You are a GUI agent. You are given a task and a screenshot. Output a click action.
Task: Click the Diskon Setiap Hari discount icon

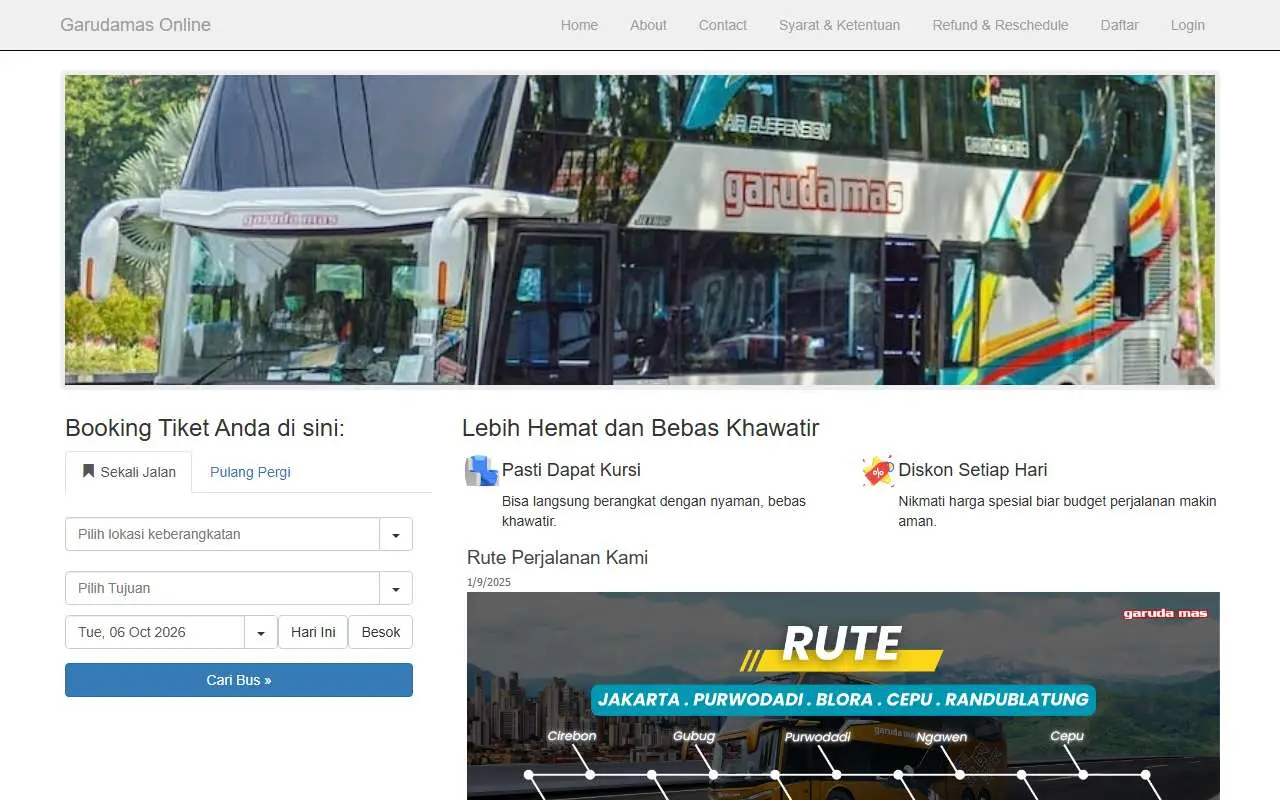pos(878,471)
